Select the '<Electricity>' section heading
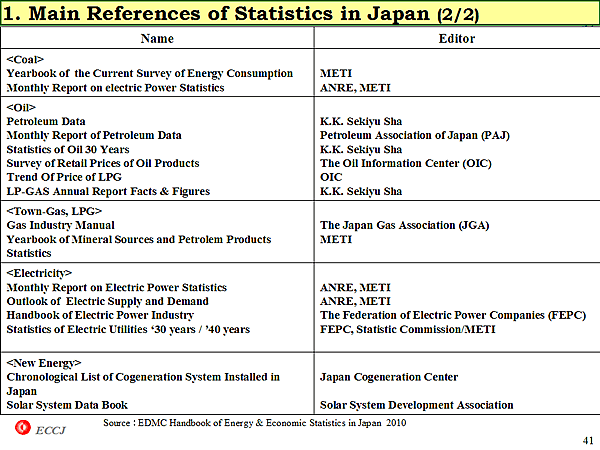 (39, 273)
